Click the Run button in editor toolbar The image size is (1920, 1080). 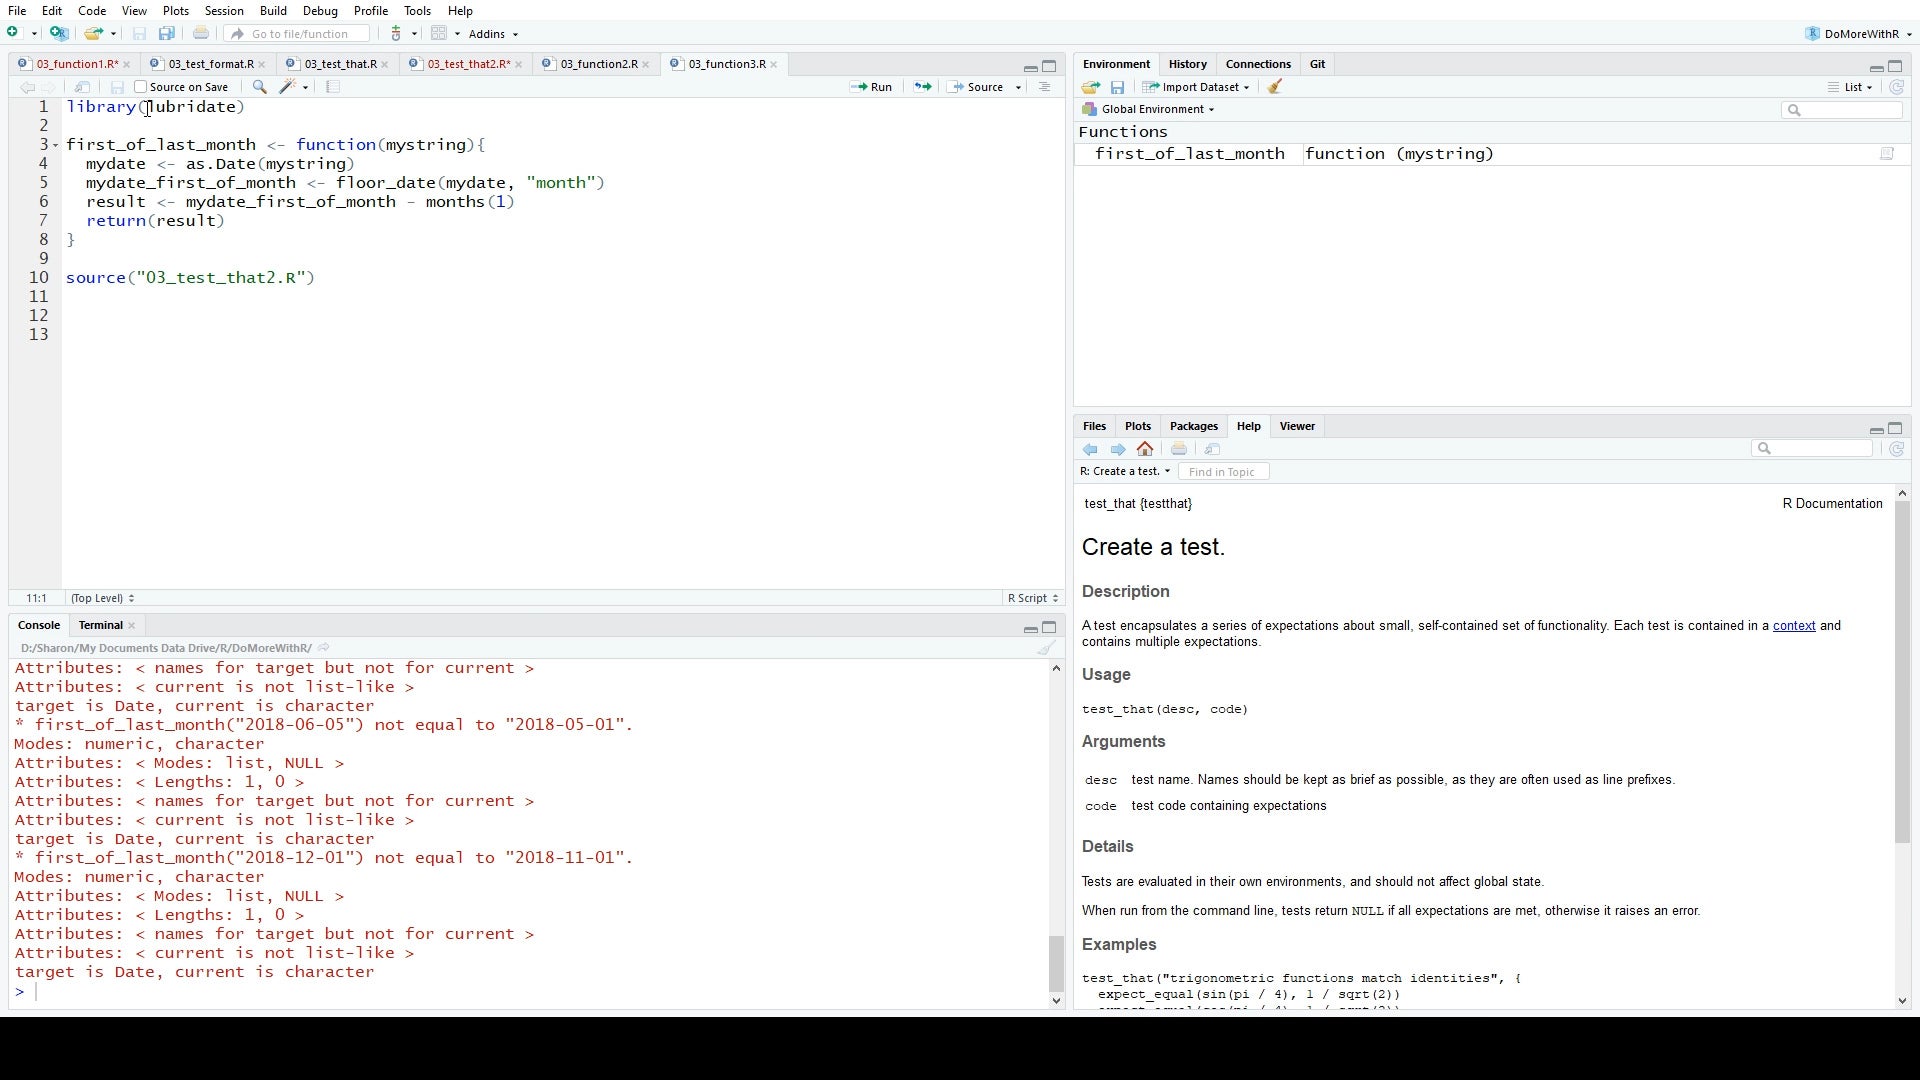[871, 87]
